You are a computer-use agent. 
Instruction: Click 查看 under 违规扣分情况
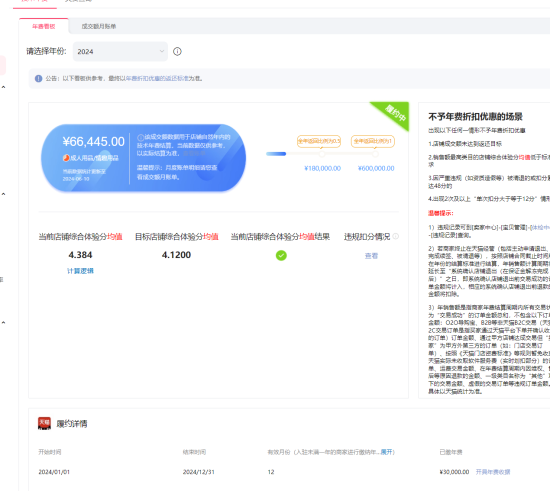click(371, 256)
